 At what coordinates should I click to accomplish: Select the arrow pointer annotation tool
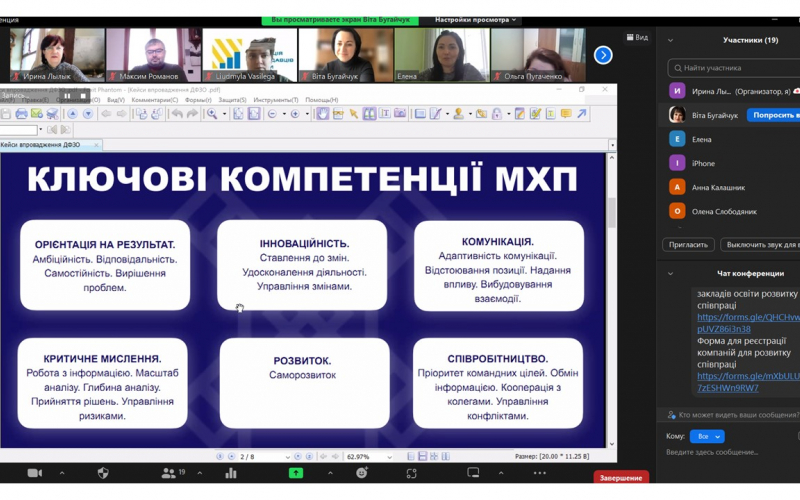pos(354,114)
